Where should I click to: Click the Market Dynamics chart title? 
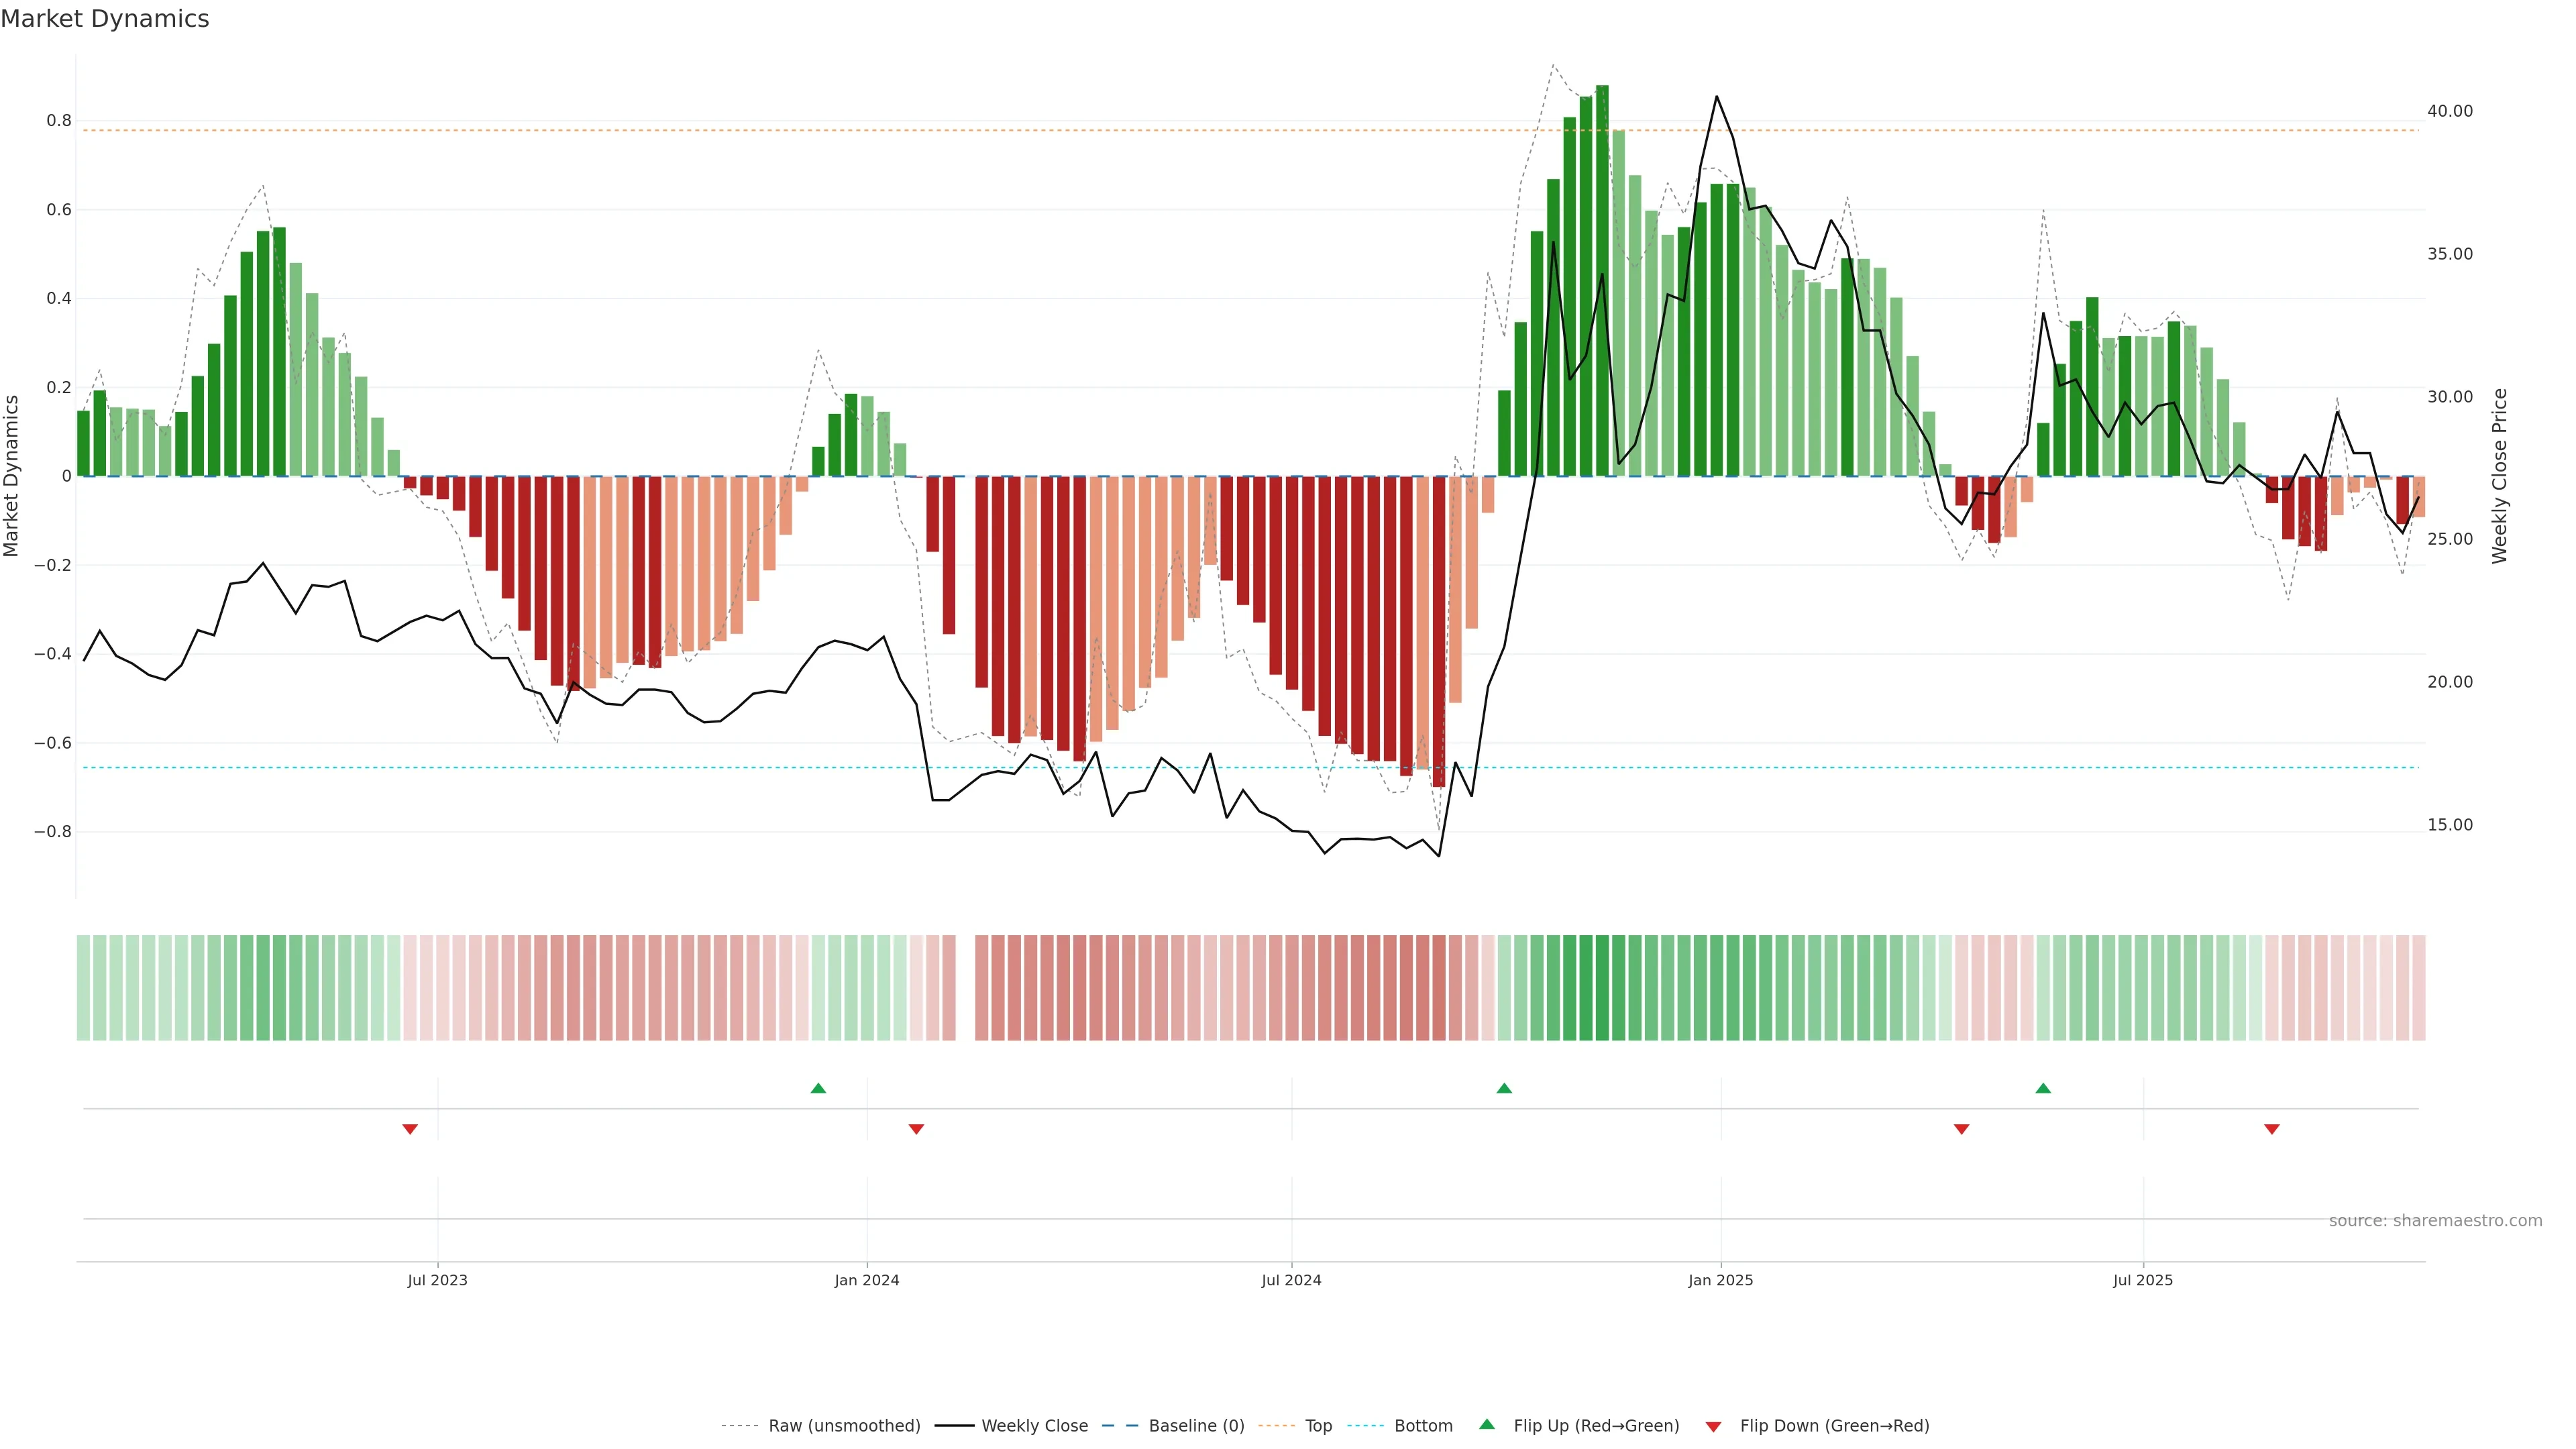(x=105, y=19)
